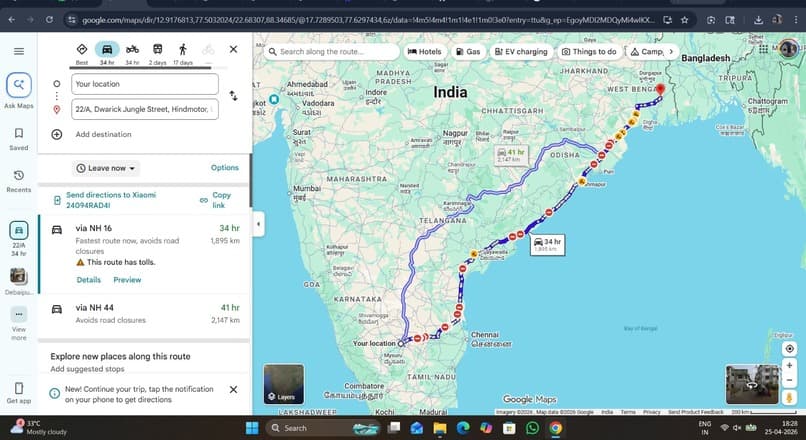Viewport: 806px width, 440px height.
Task: Select the Motorcycle travel mode tab
Action: 132,53
